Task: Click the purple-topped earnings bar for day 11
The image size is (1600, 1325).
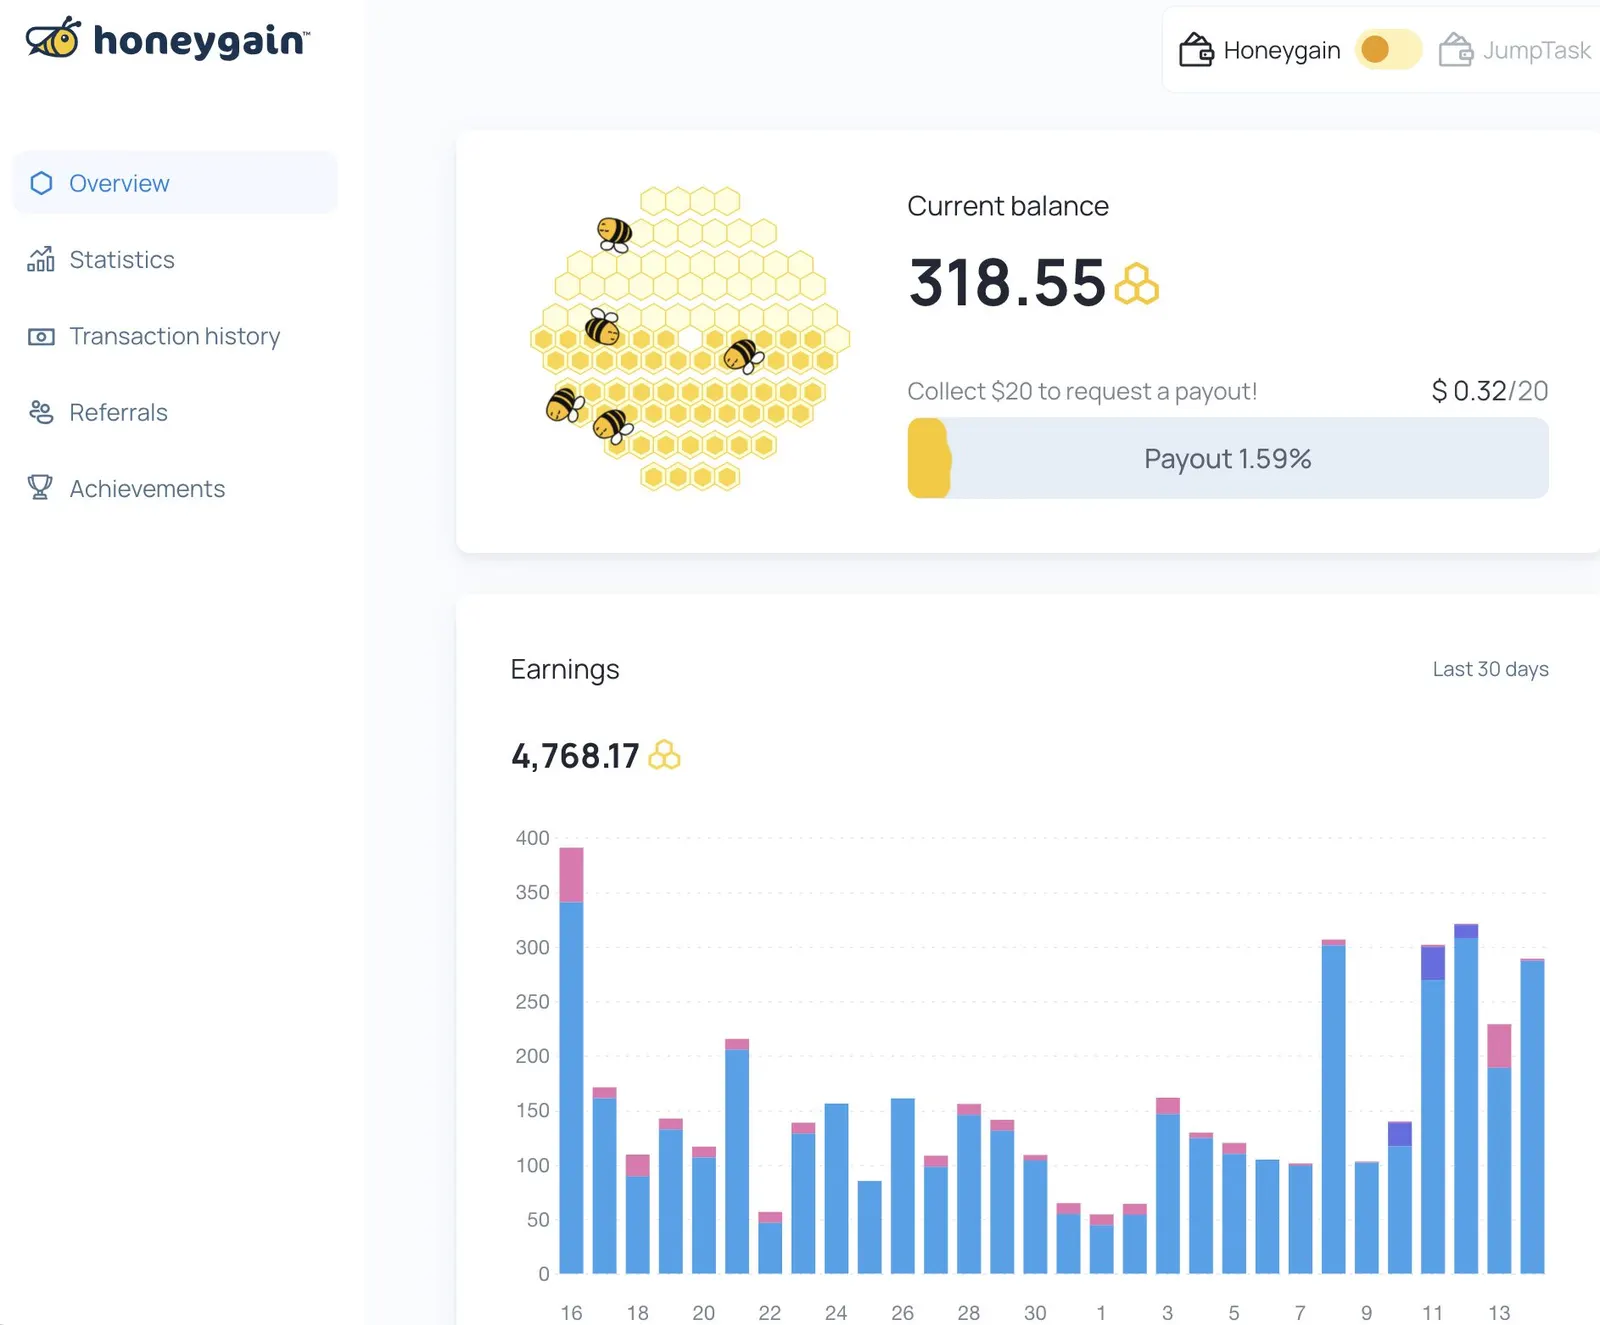Action: tap(1433, 1109)
